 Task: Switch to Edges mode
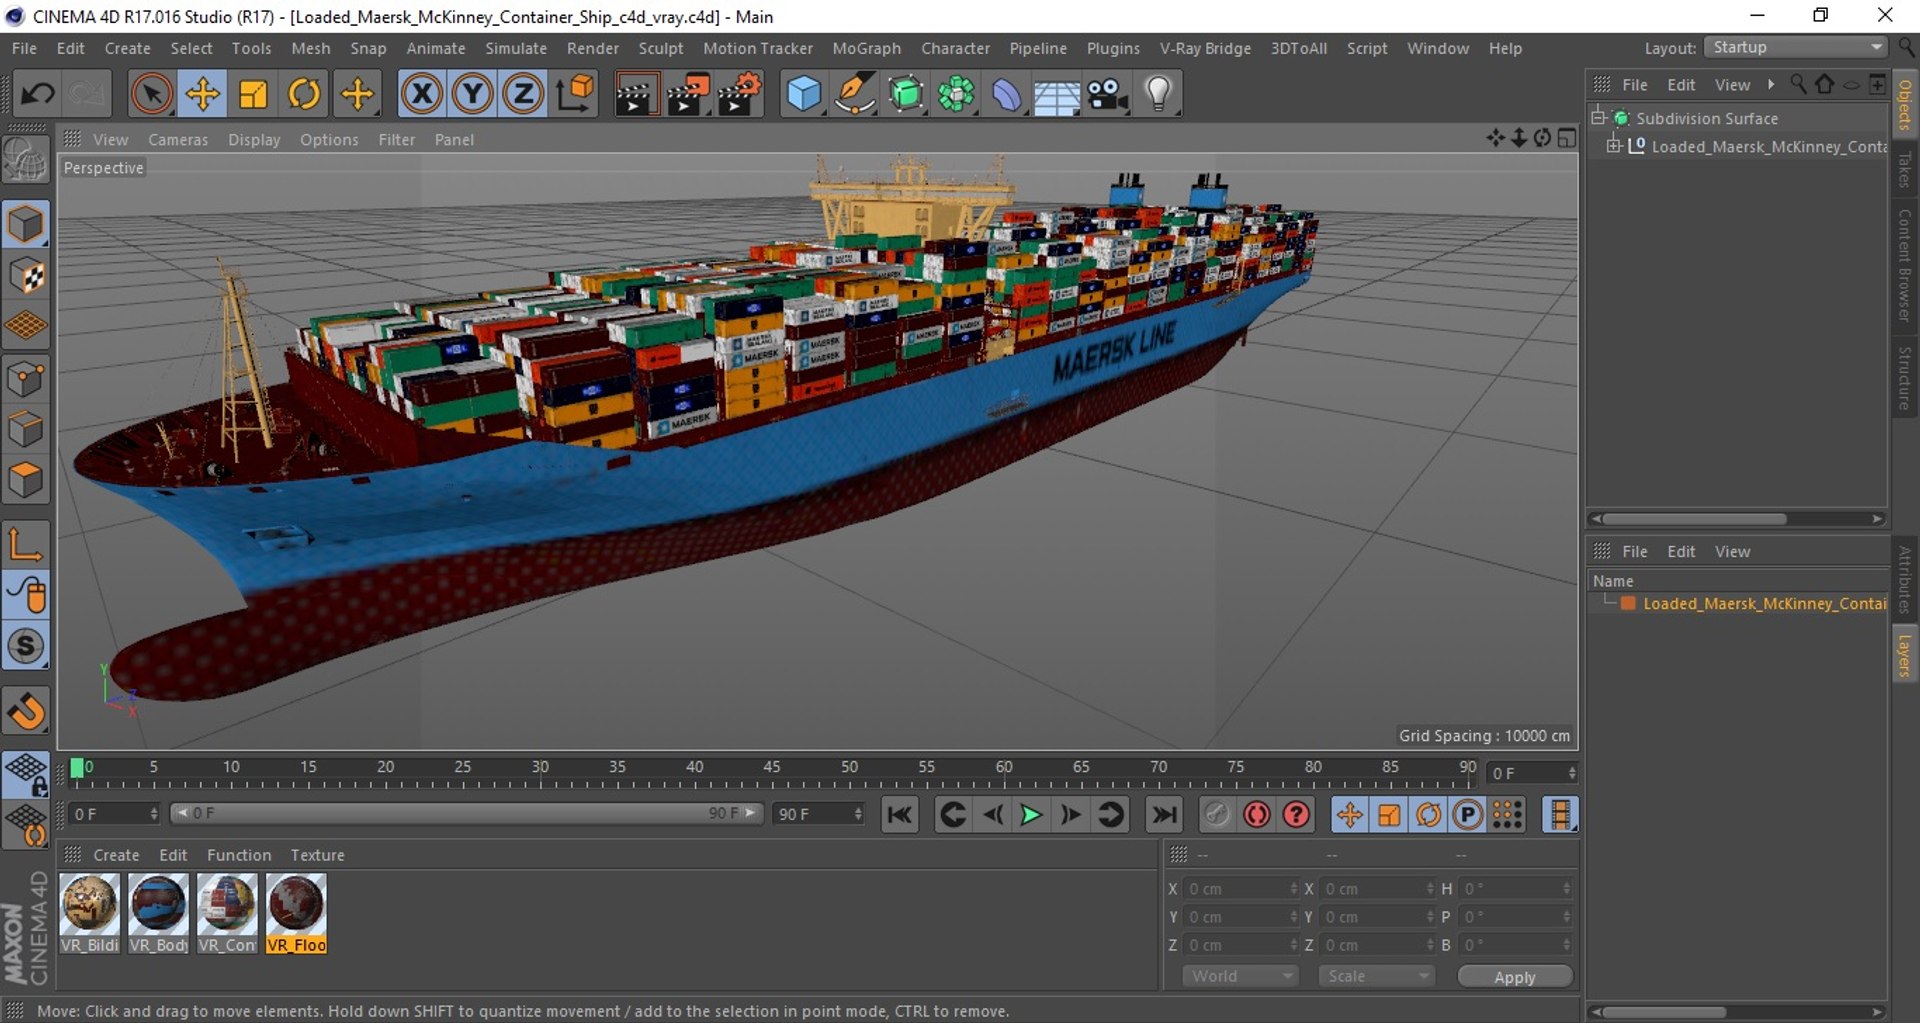tap(26, 430)
